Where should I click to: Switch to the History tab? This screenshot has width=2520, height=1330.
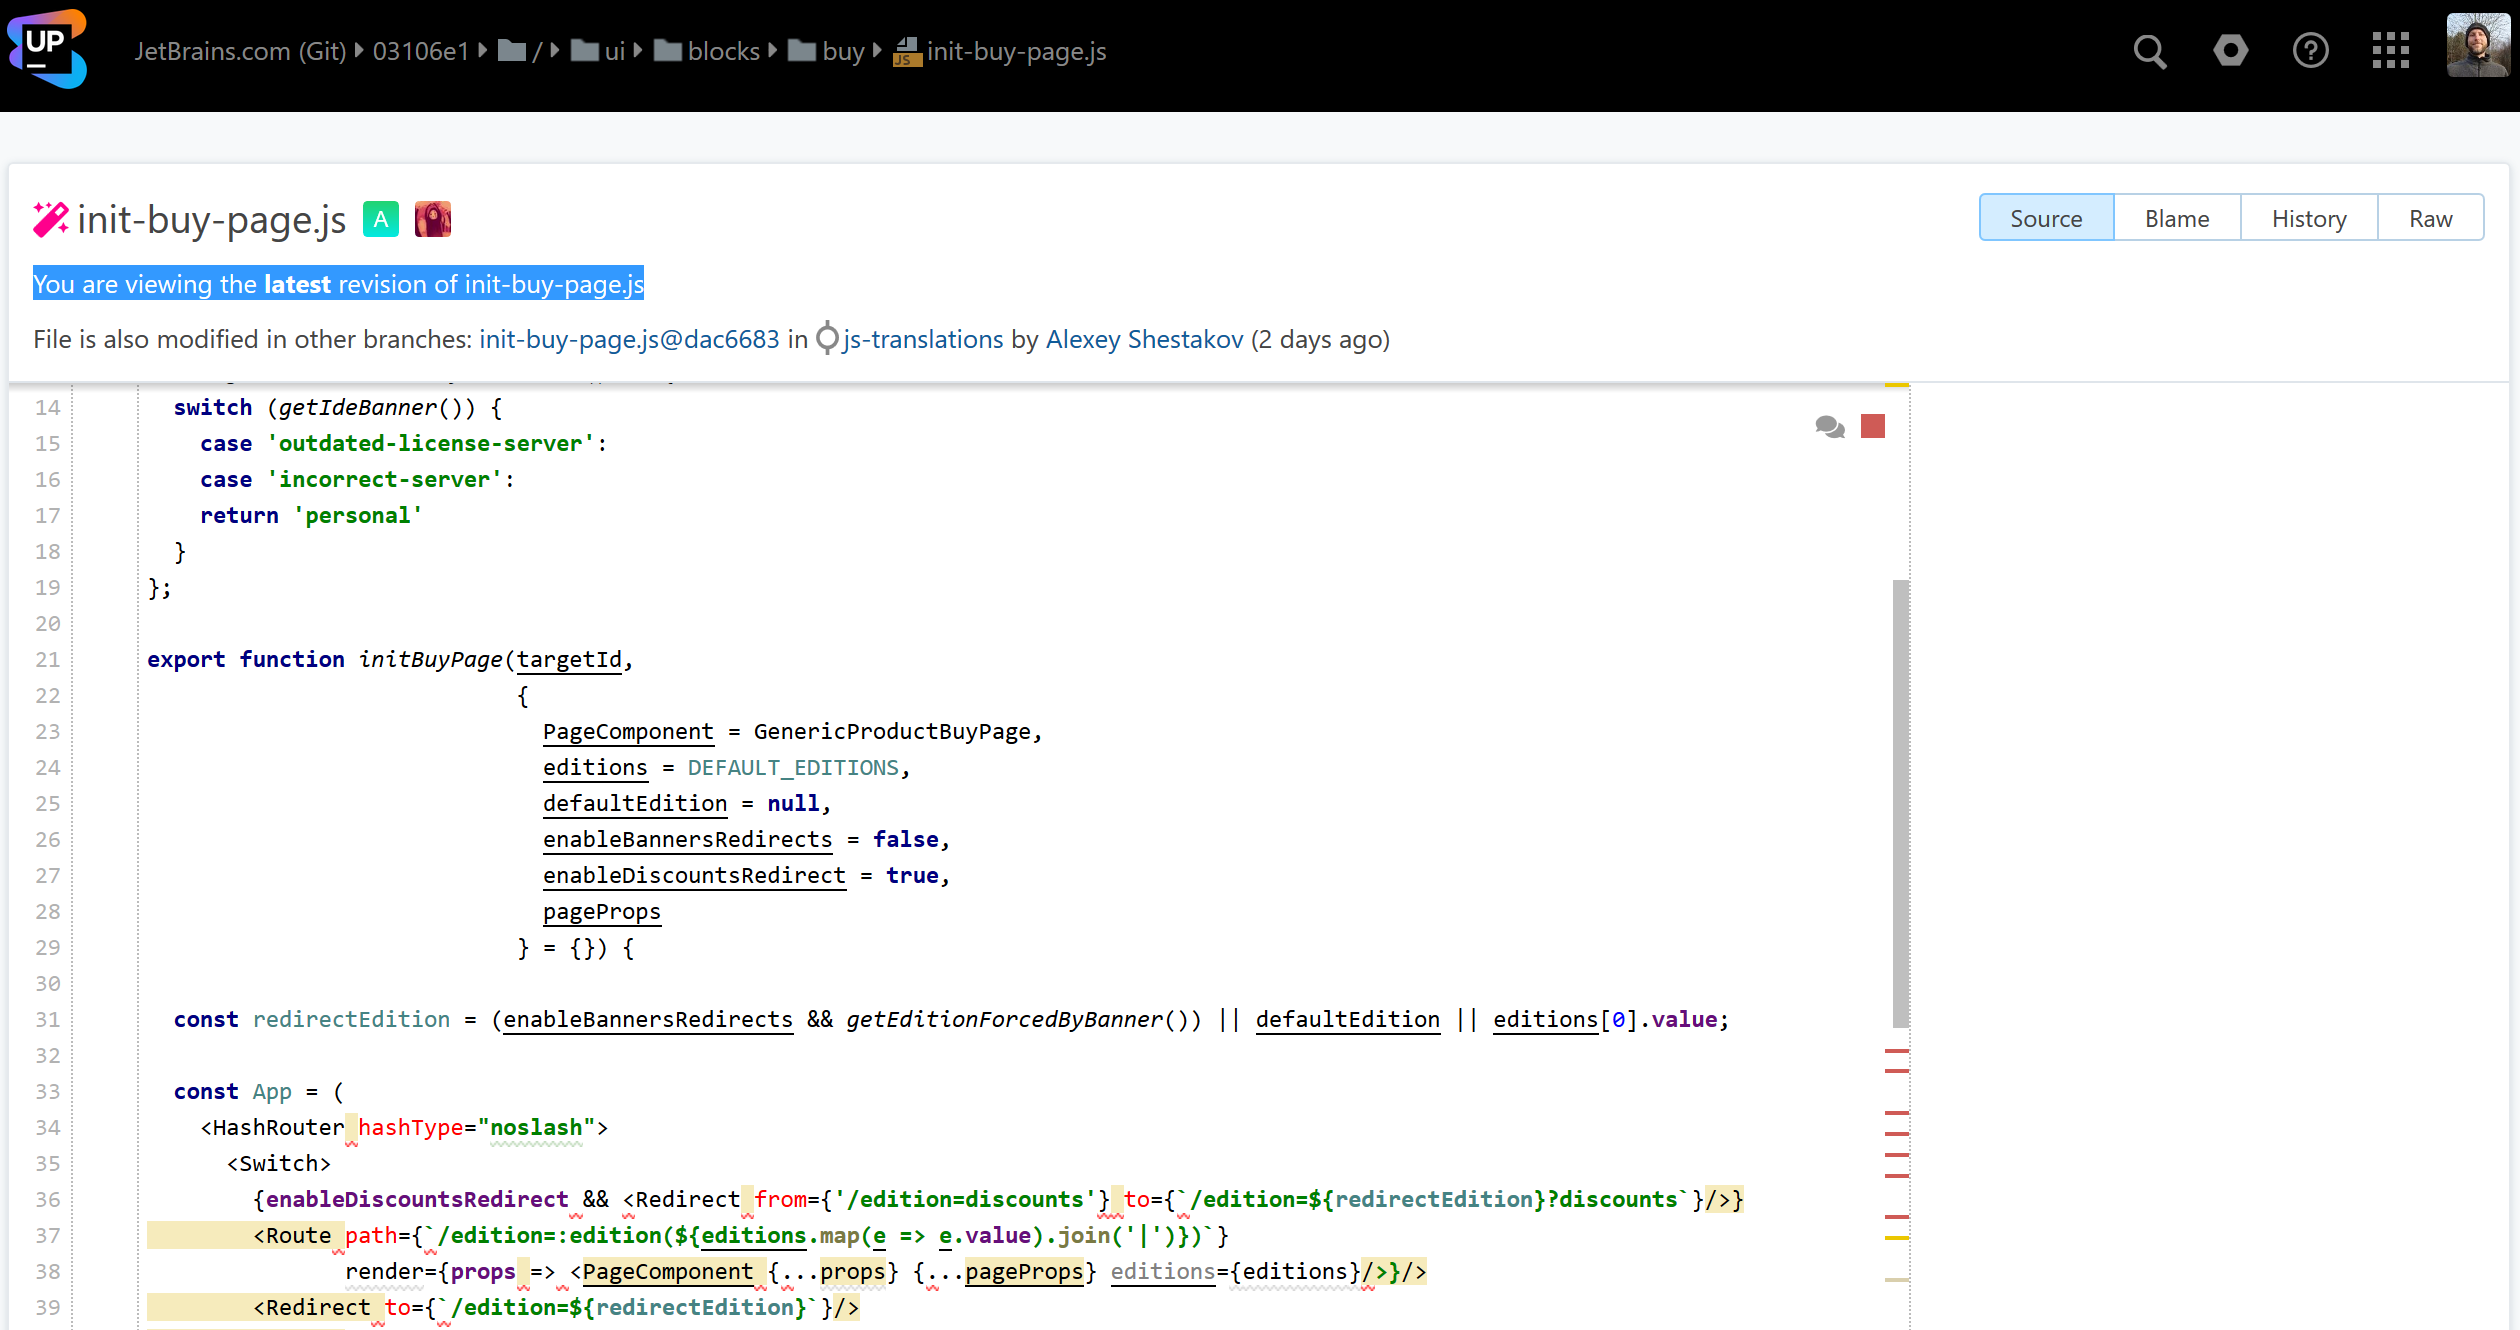2308,219
